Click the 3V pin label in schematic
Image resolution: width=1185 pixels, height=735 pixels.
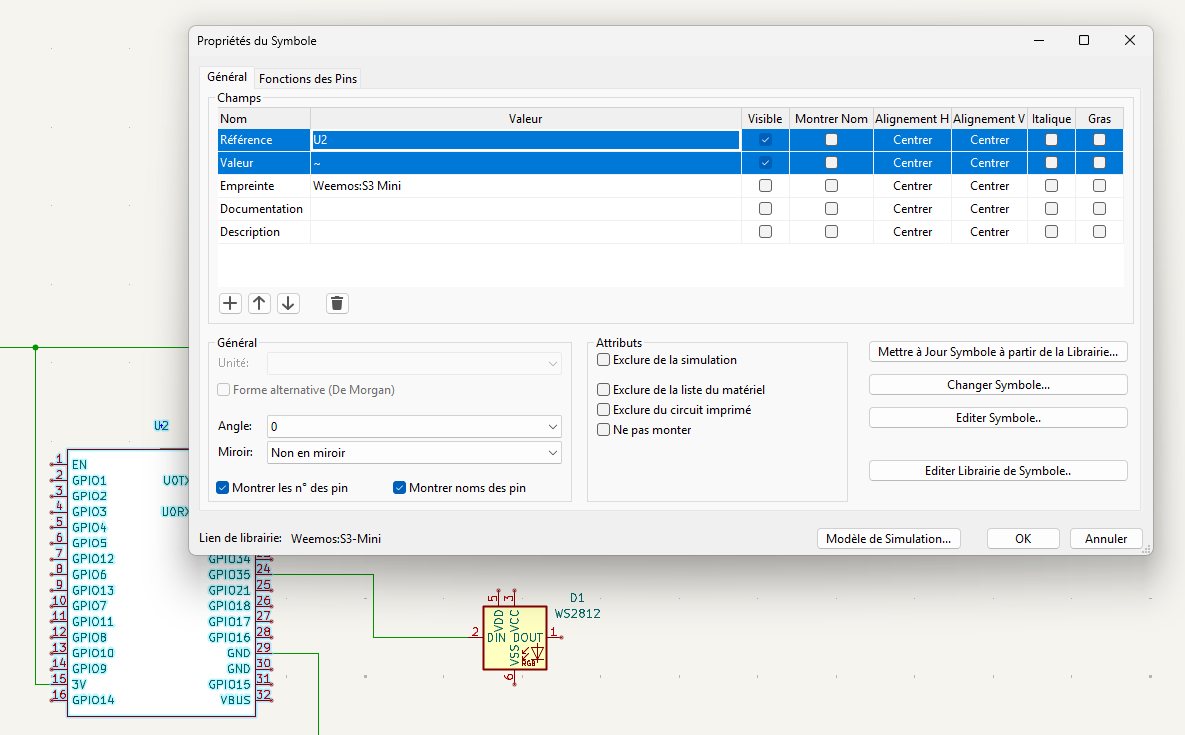(79, 684)
